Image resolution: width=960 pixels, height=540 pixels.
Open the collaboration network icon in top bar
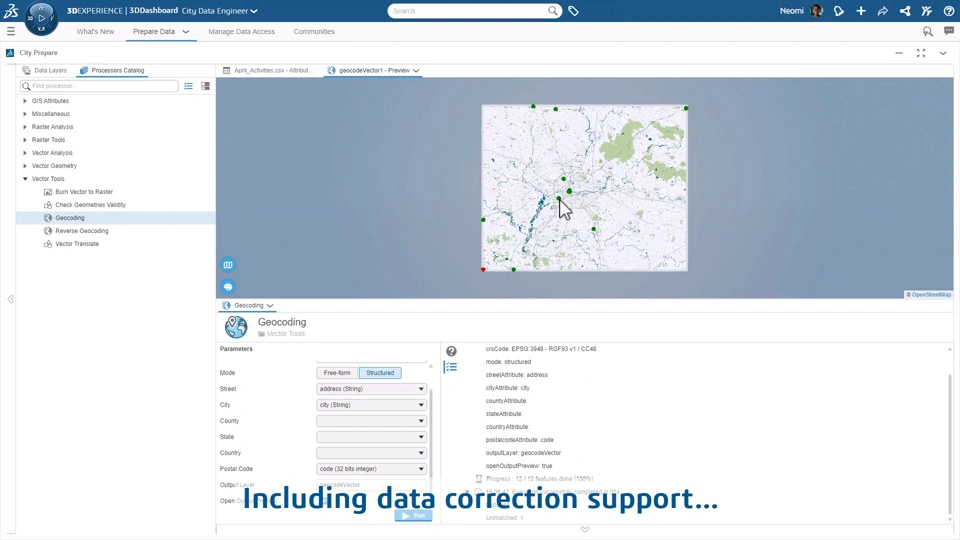[x=905, y=11]
